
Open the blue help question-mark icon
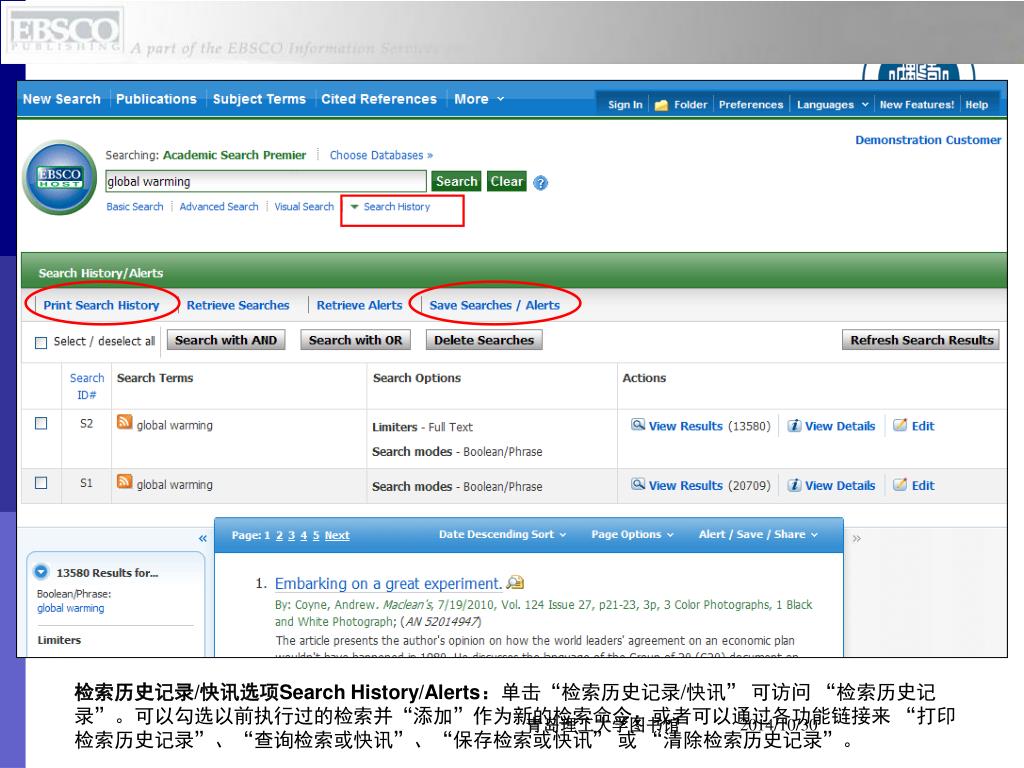(540, 183)
